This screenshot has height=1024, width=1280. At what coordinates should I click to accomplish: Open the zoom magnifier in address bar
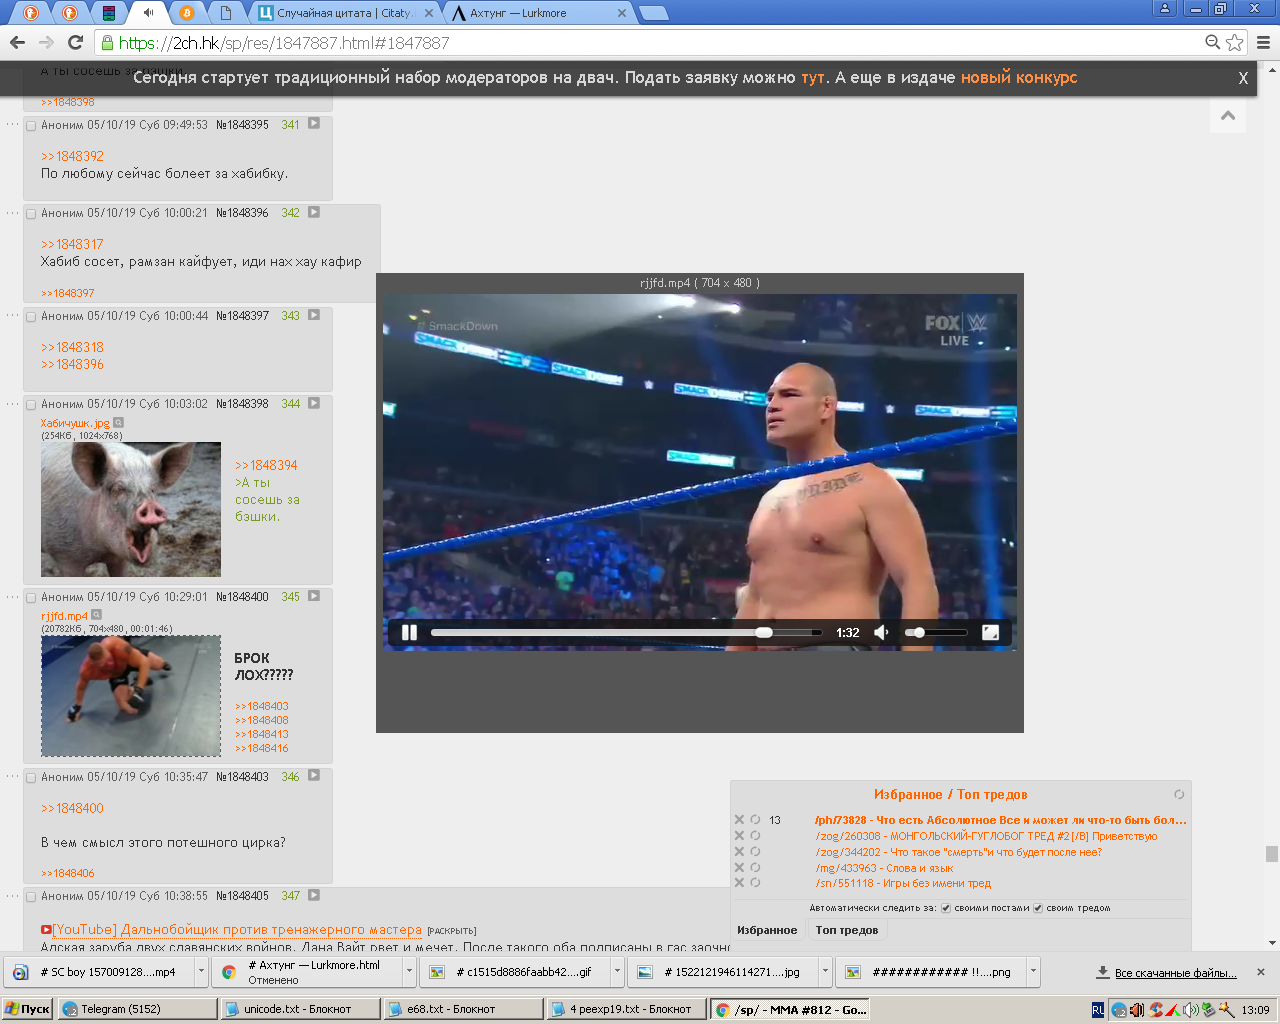tap(1213, 42)
